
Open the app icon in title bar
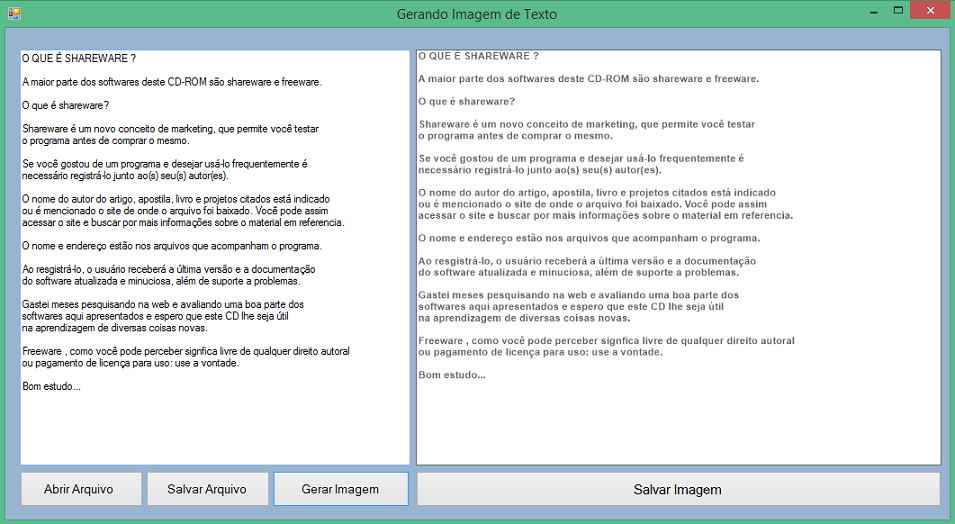(14, 13)
